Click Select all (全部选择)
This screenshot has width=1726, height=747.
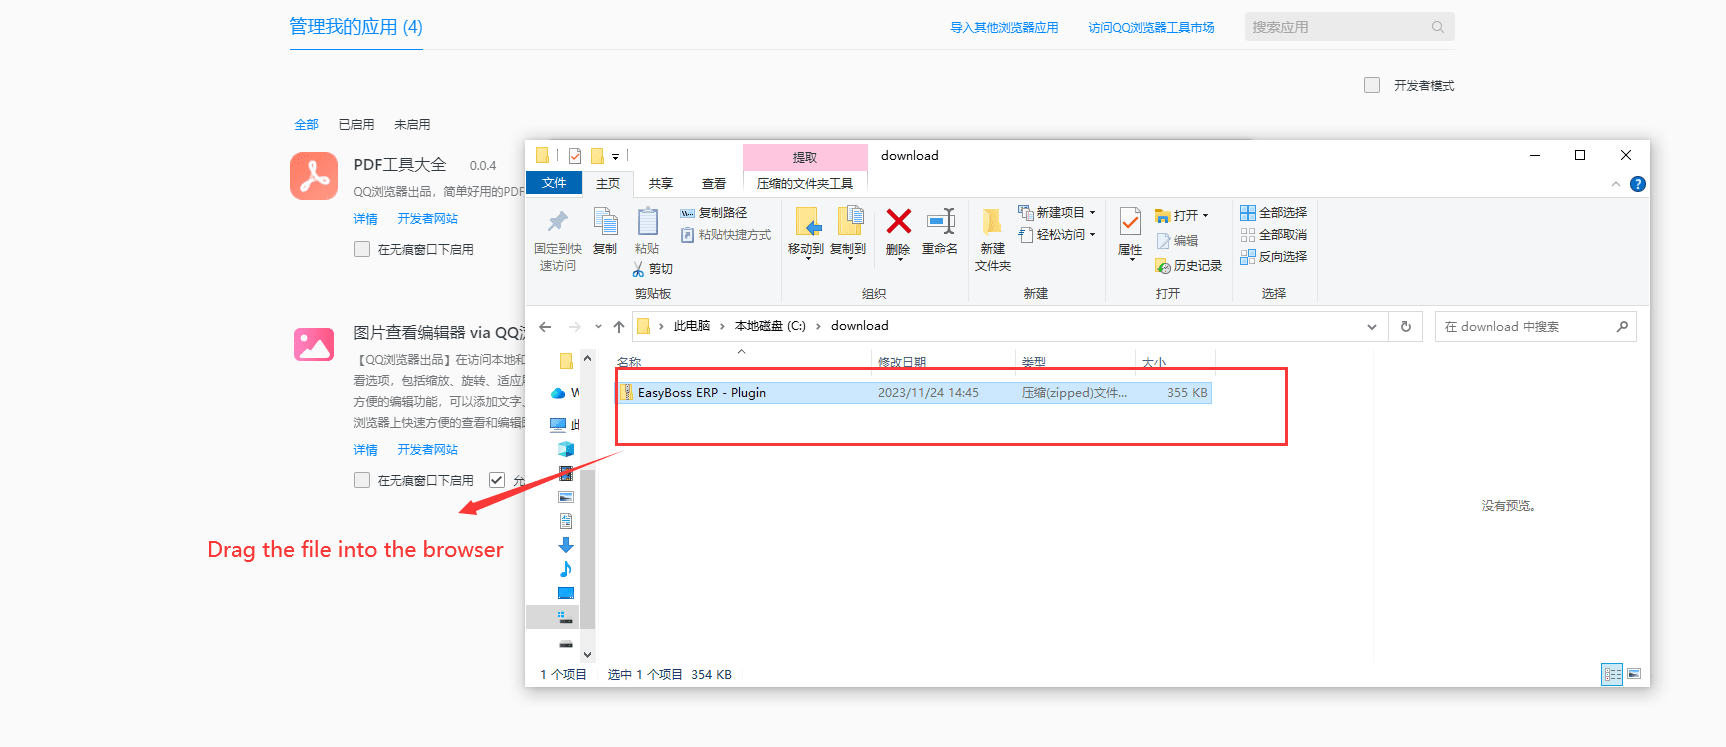coord(1273,213)
